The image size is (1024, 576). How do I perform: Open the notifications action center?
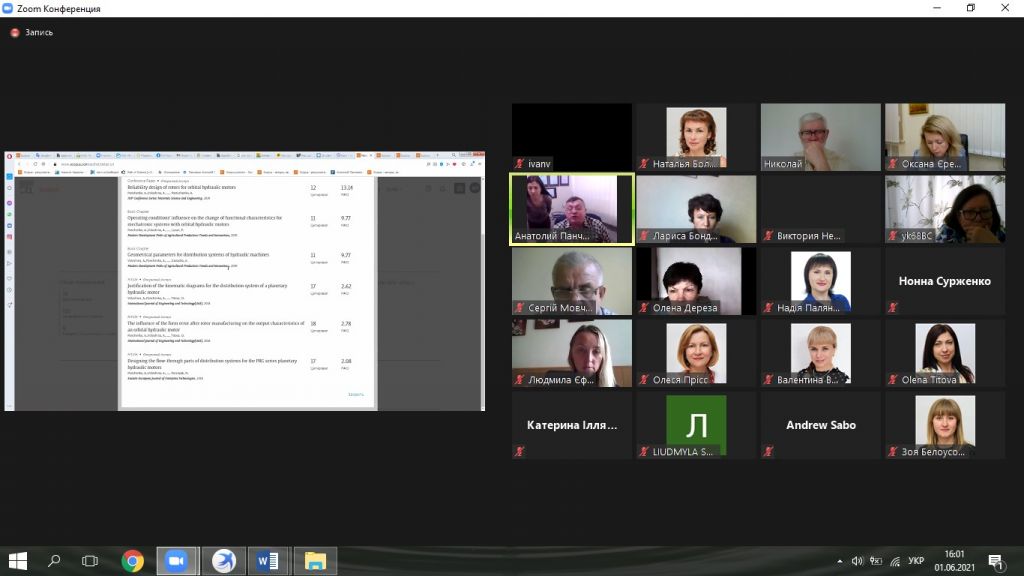(996, 561)
